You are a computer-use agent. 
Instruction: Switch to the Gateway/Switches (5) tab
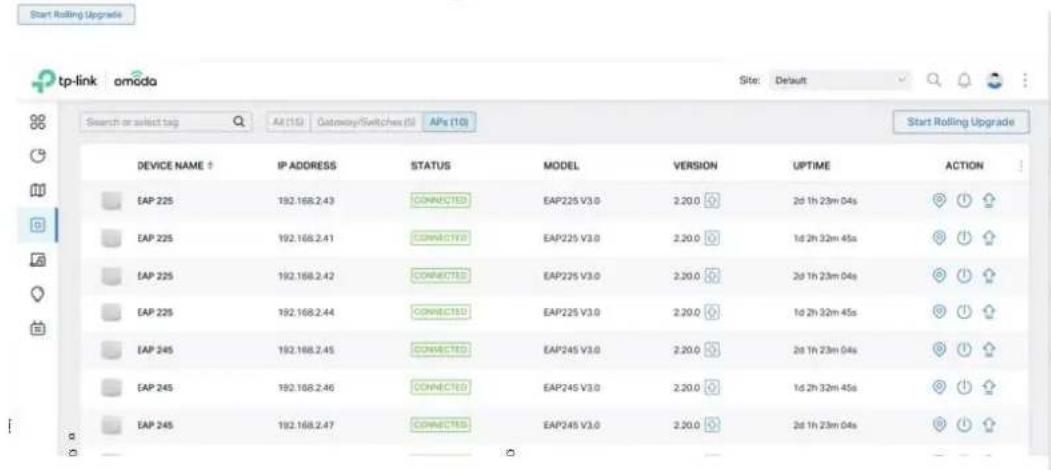tap(366, 122)
